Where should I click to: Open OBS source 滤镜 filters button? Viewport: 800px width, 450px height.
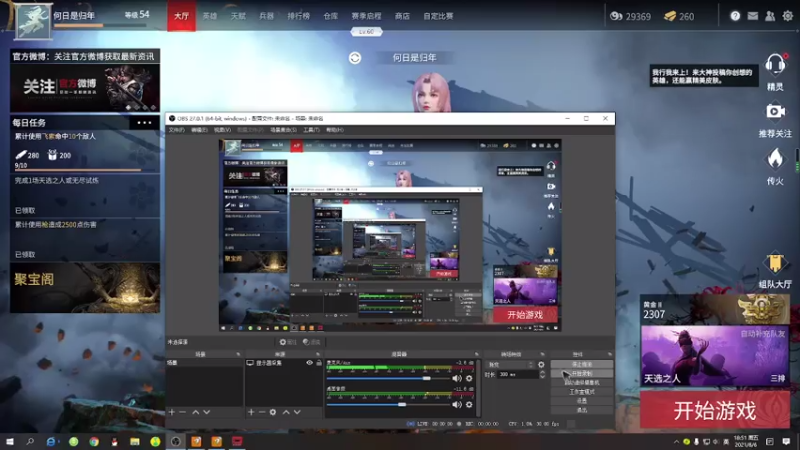[312, 342]
